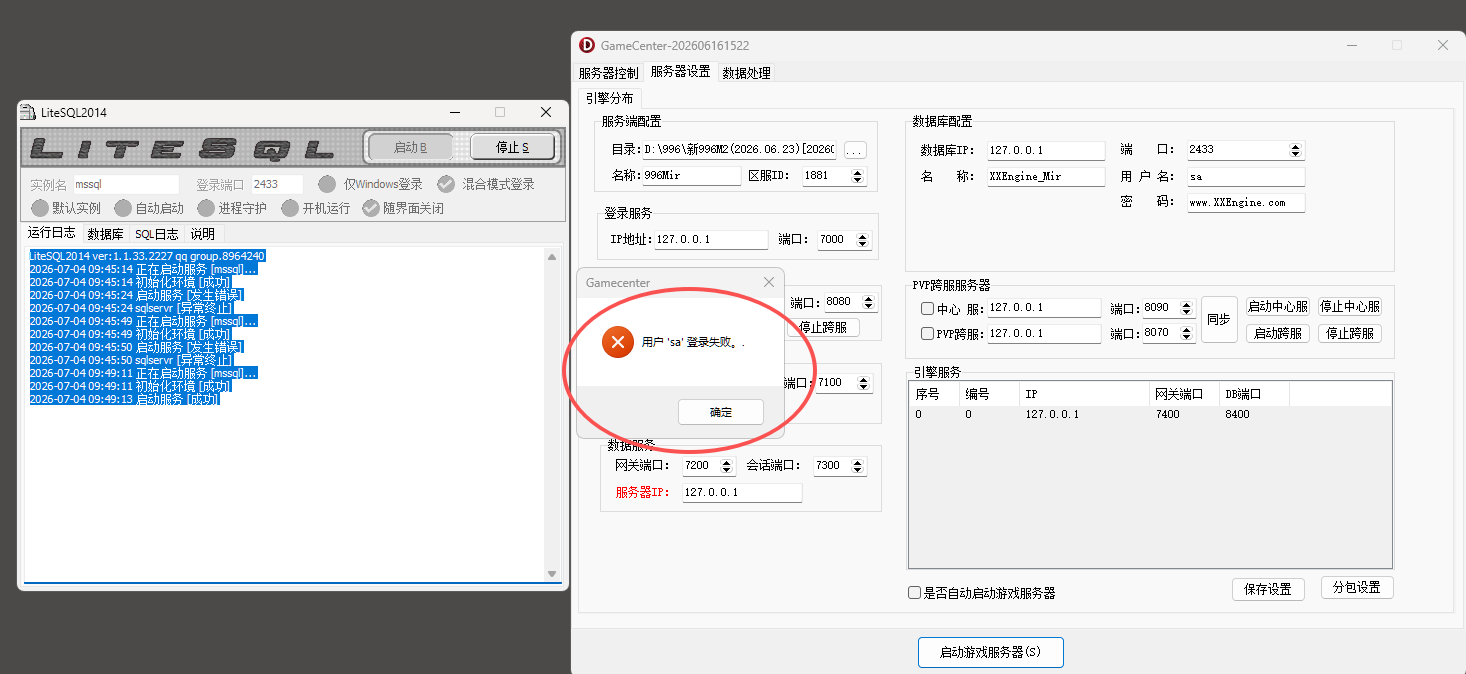1466x674 pixels.
Task: Enable 默认实例 option
Action: click(65, 208)
